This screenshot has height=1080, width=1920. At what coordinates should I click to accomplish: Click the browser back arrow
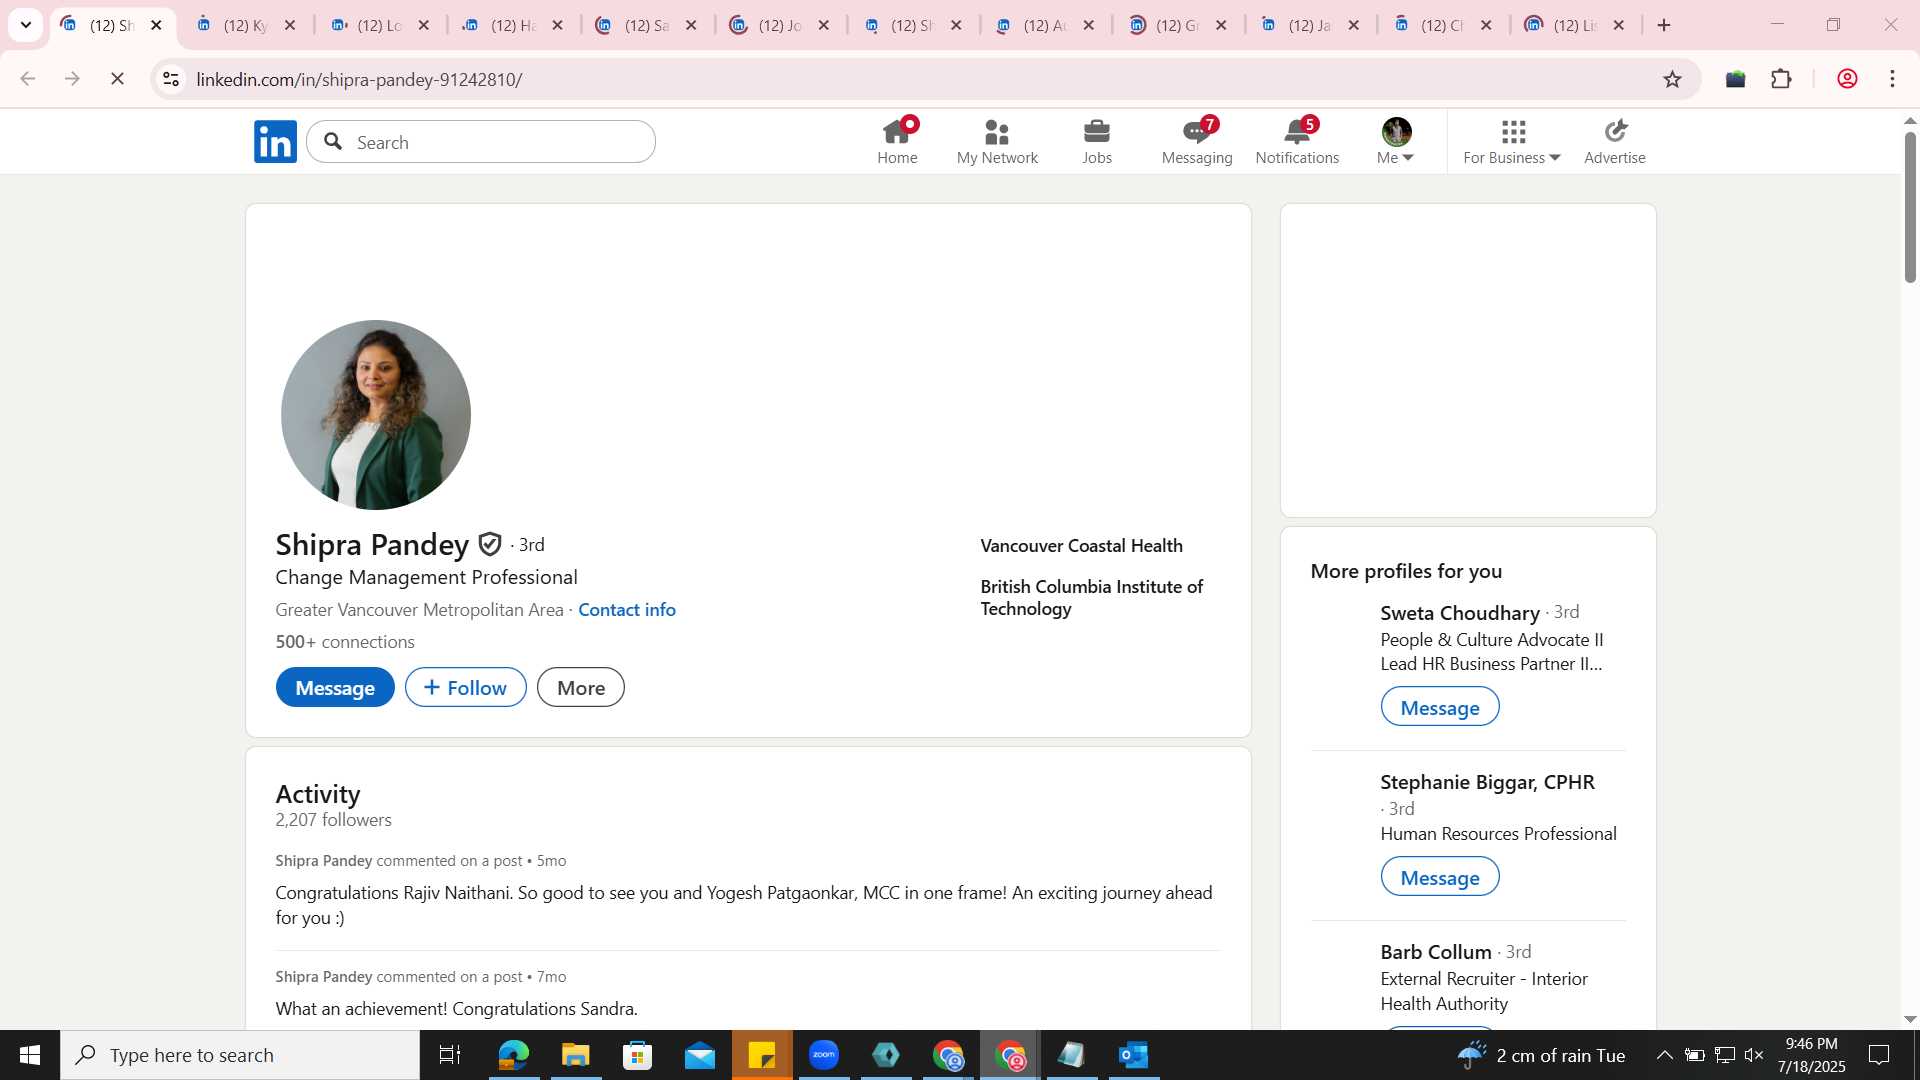click(x=28, y=79)
